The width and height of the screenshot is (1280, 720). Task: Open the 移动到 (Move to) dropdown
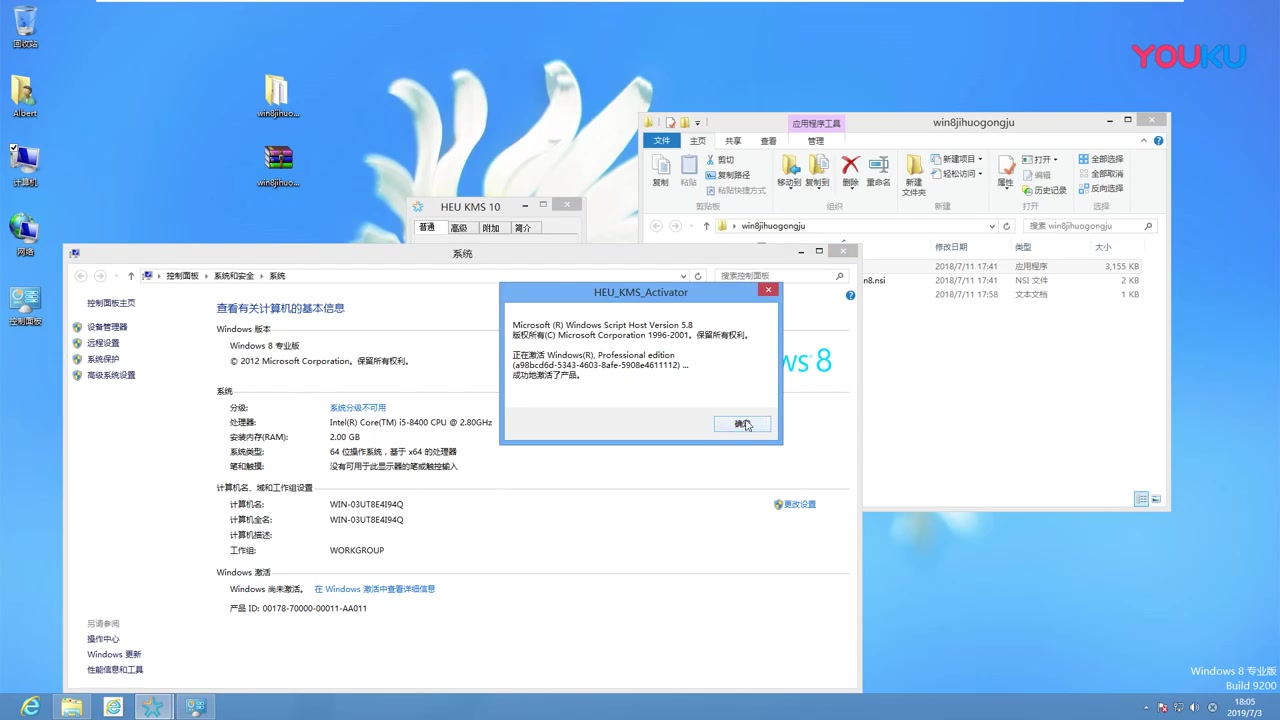click(789, 171)
